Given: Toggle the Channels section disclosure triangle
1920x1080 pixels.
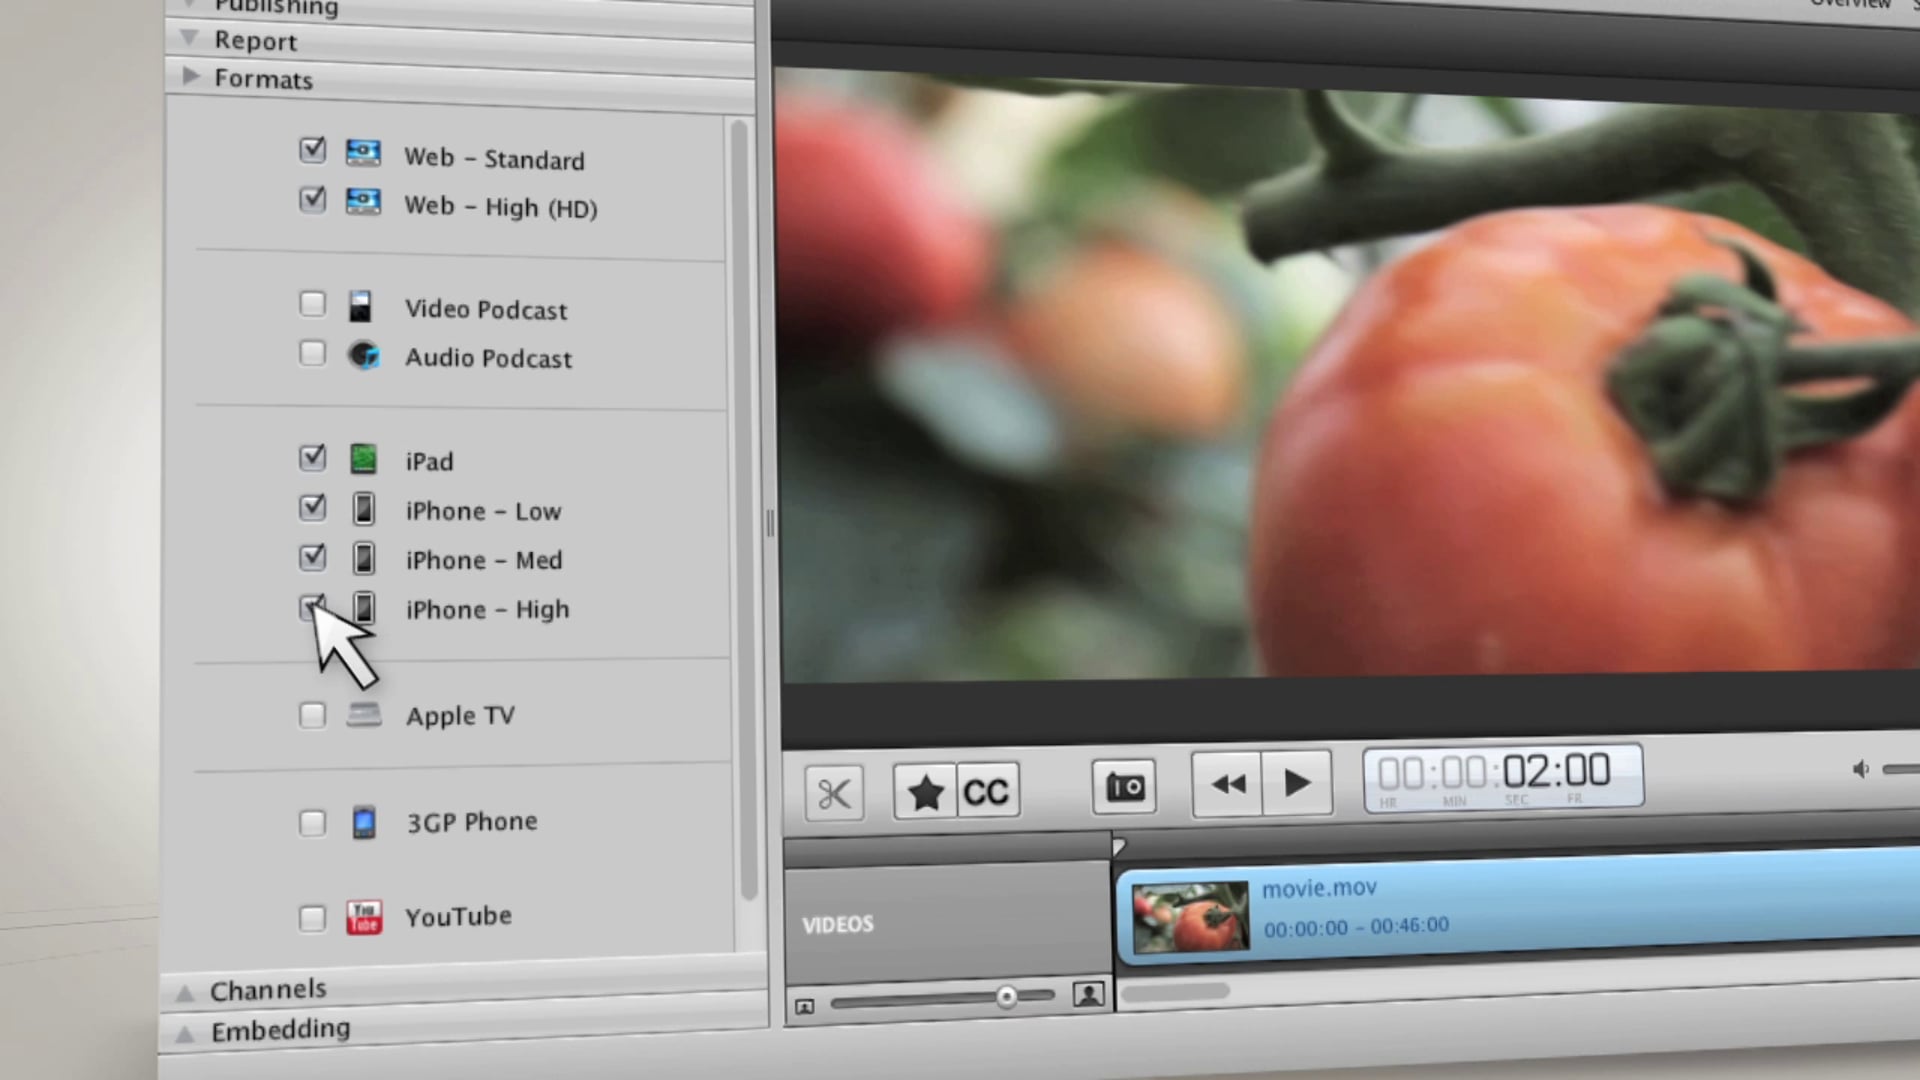Looking at the screenshot, I should [x=185, y=993].
